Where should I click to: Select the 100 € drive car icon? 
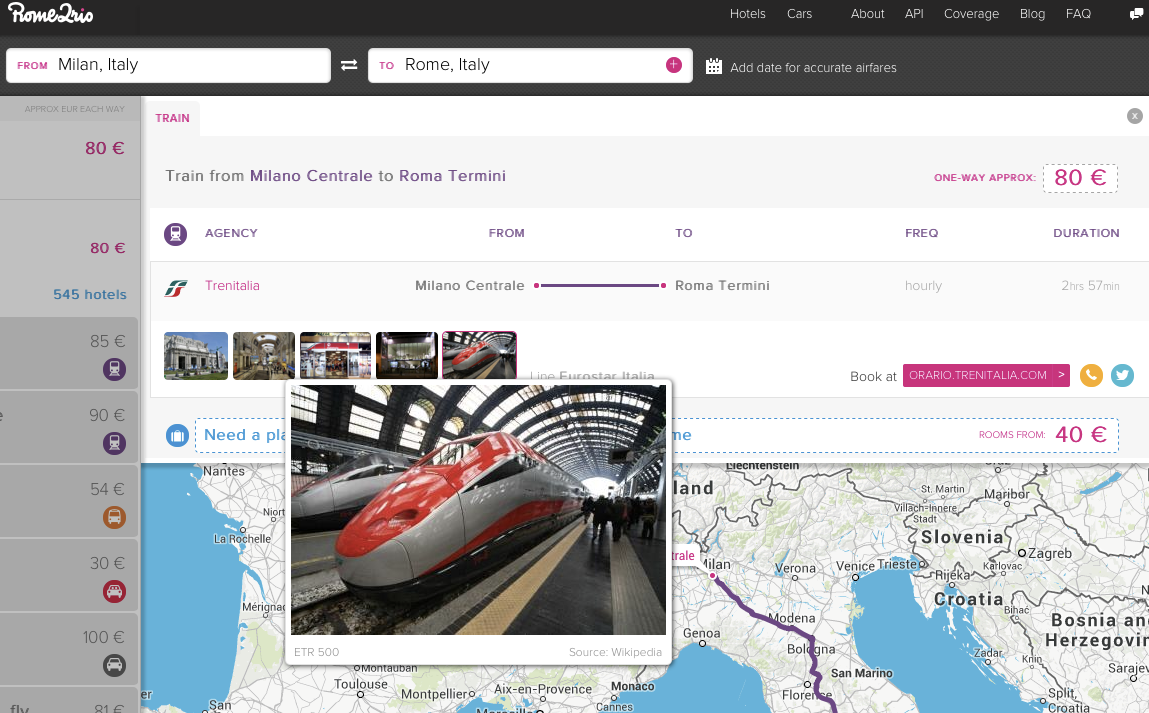114,665
